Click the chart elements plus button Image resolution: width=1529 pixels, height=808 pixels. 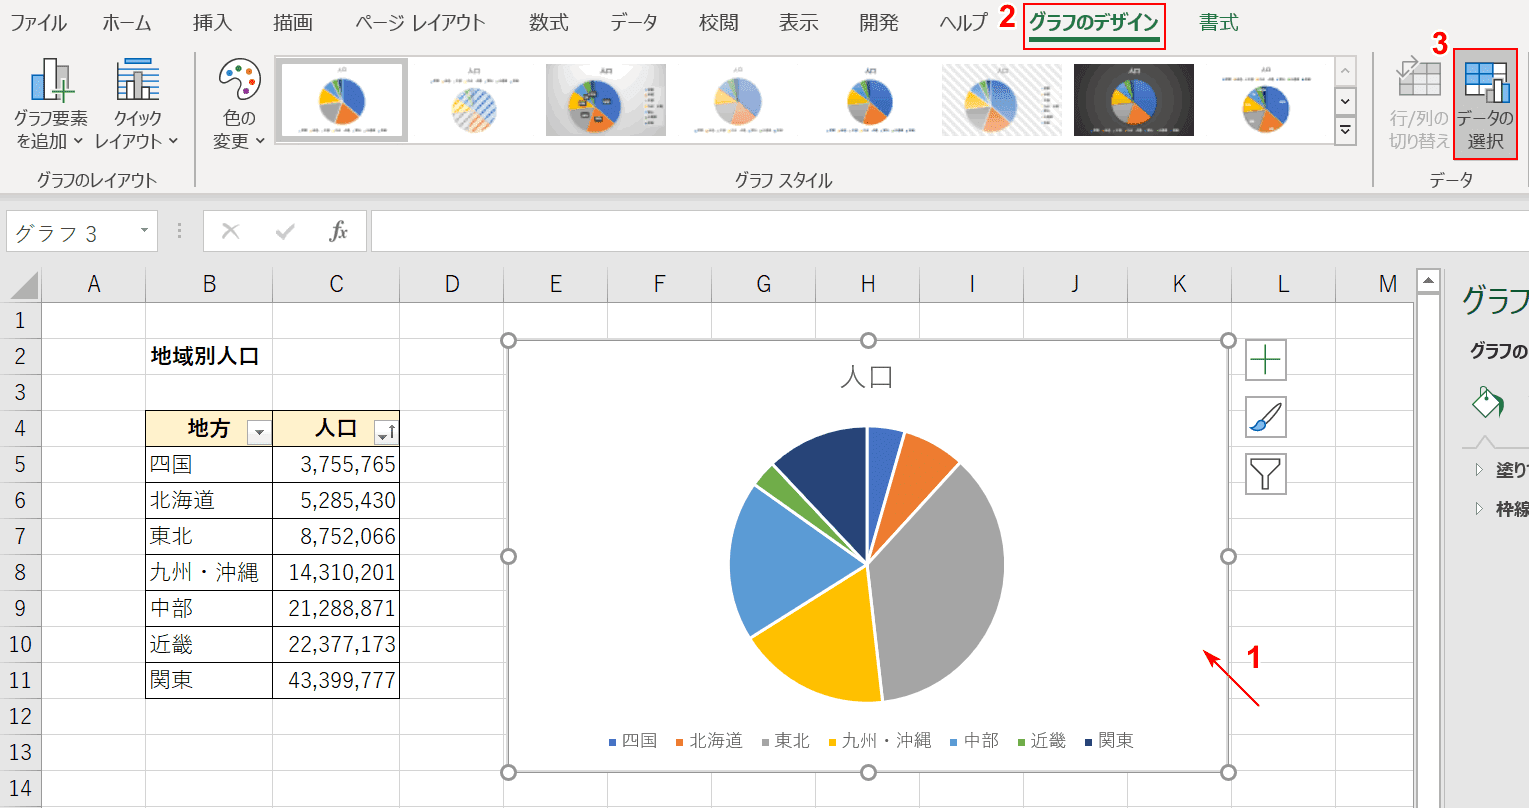[x=1266, y=360]
